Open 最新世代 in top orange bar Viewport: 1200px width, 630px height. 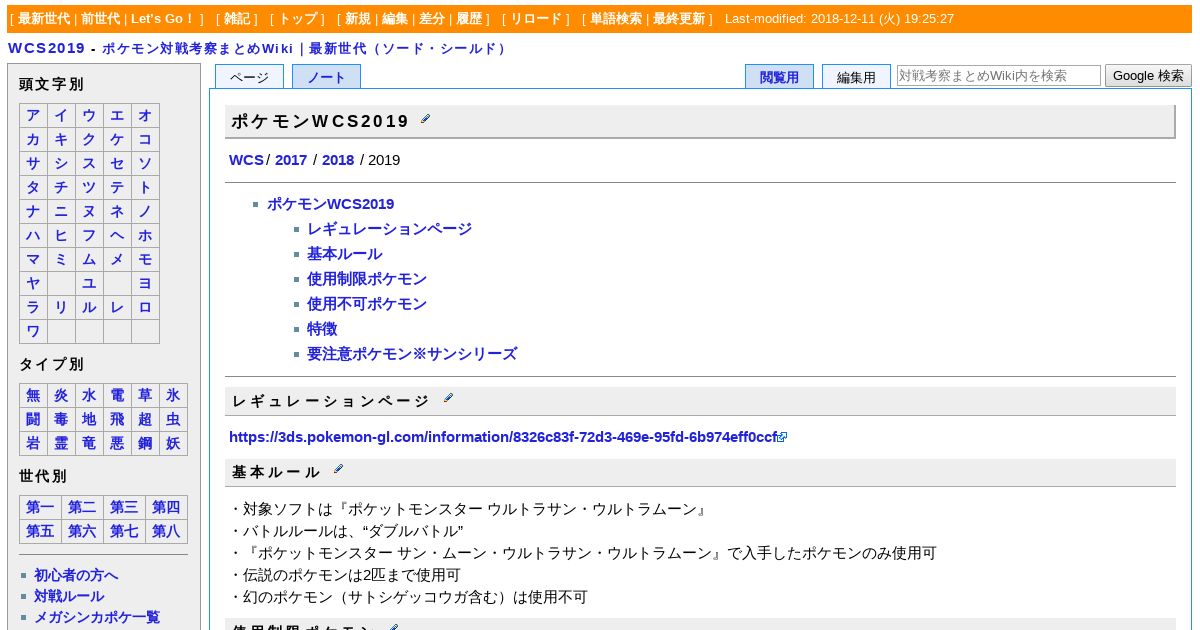[x=44, y=19]
